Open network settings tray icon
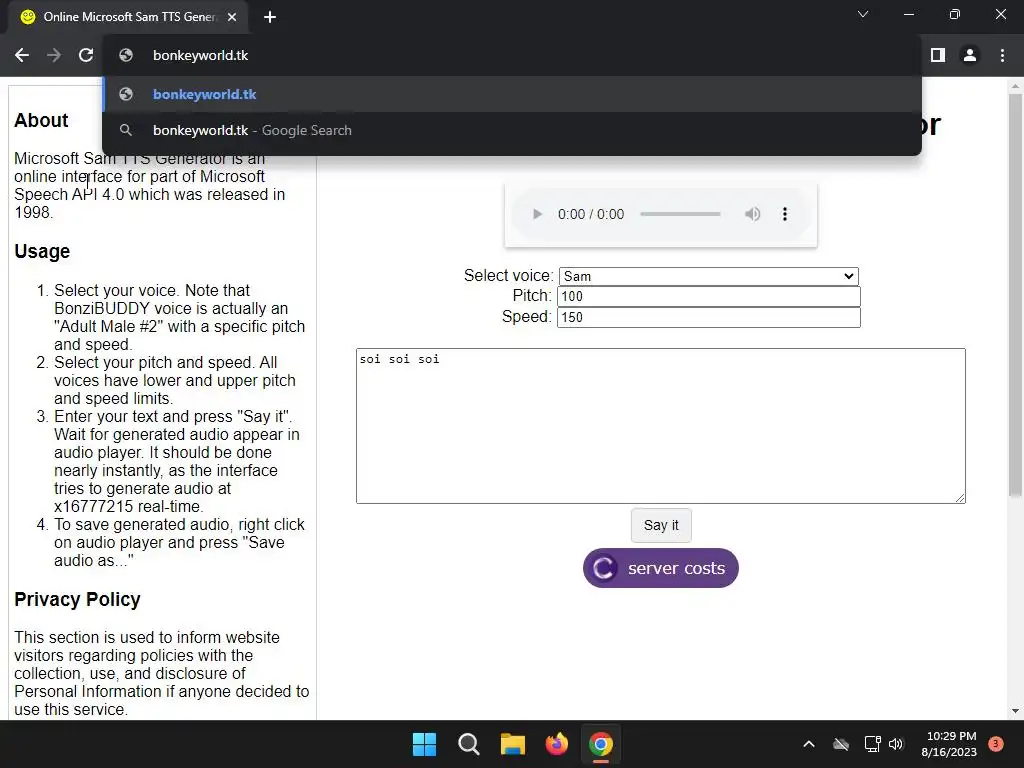 point(872,744)
